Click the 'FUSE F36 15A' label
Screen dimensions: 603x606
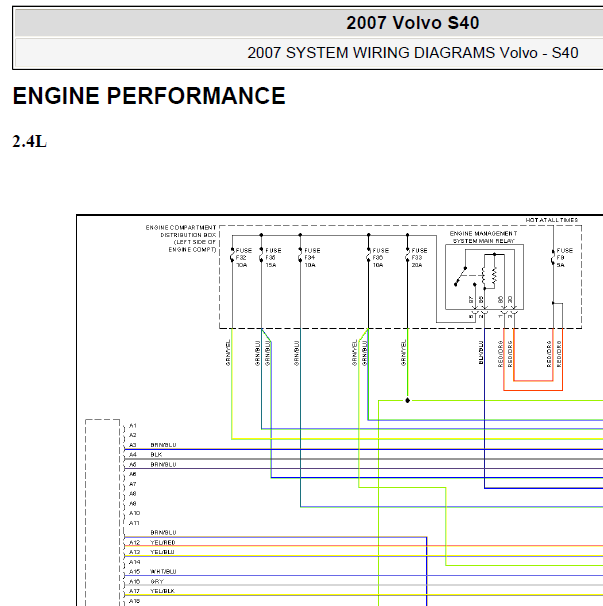(x=273, y=258)
